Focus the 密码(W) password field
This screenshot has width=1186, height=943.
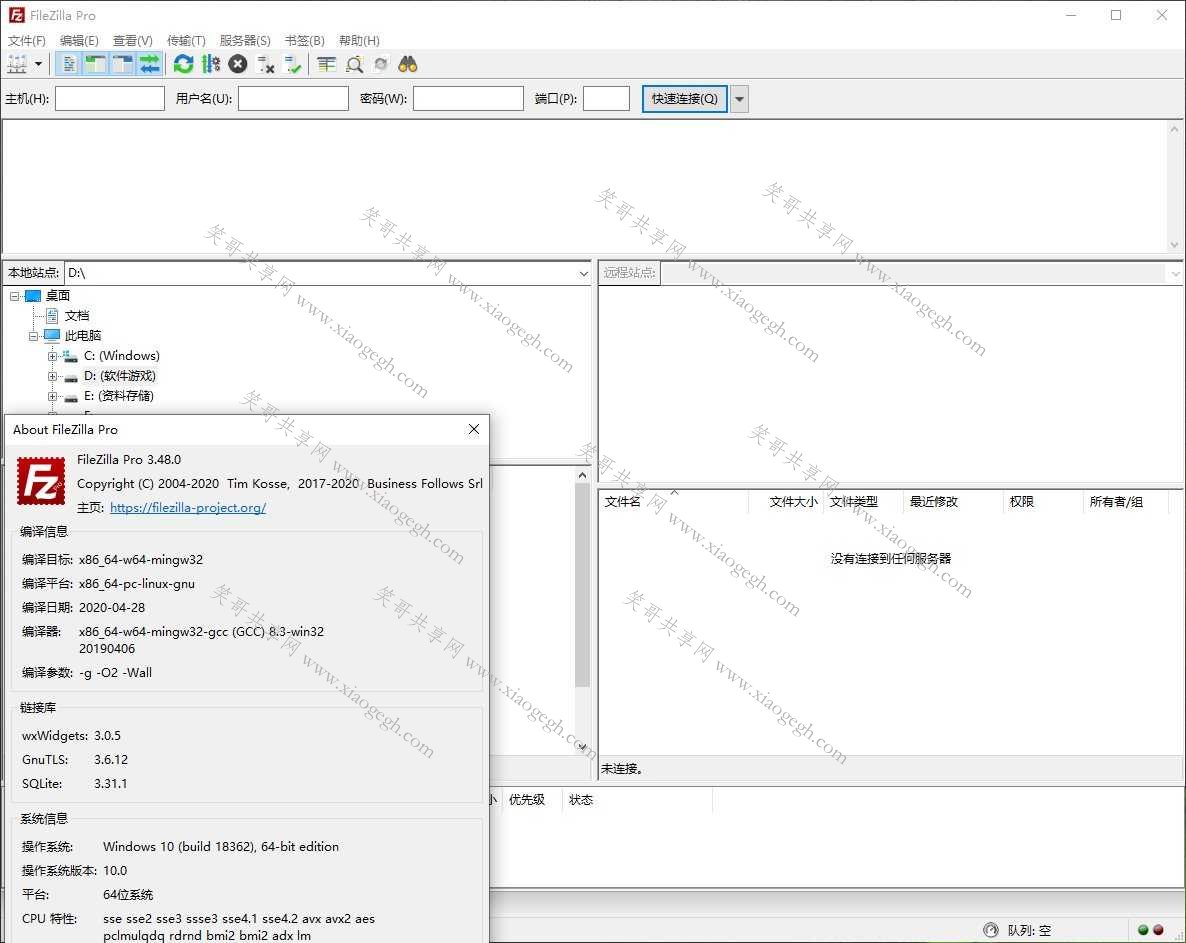pos(468,98)
